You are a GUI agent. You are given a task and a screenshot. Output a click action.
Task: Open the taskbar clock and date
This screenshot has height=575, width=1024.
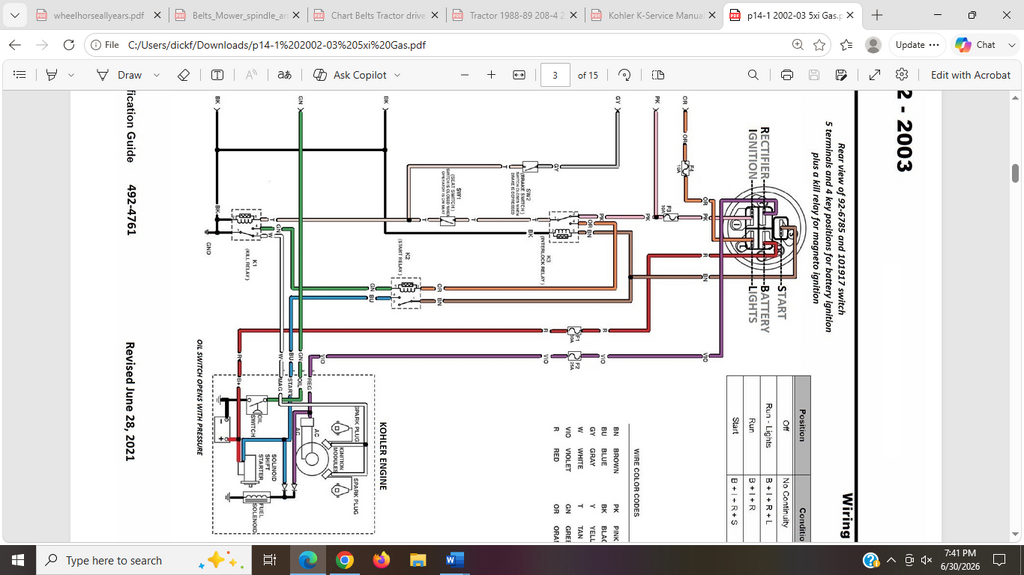[960, 560]
